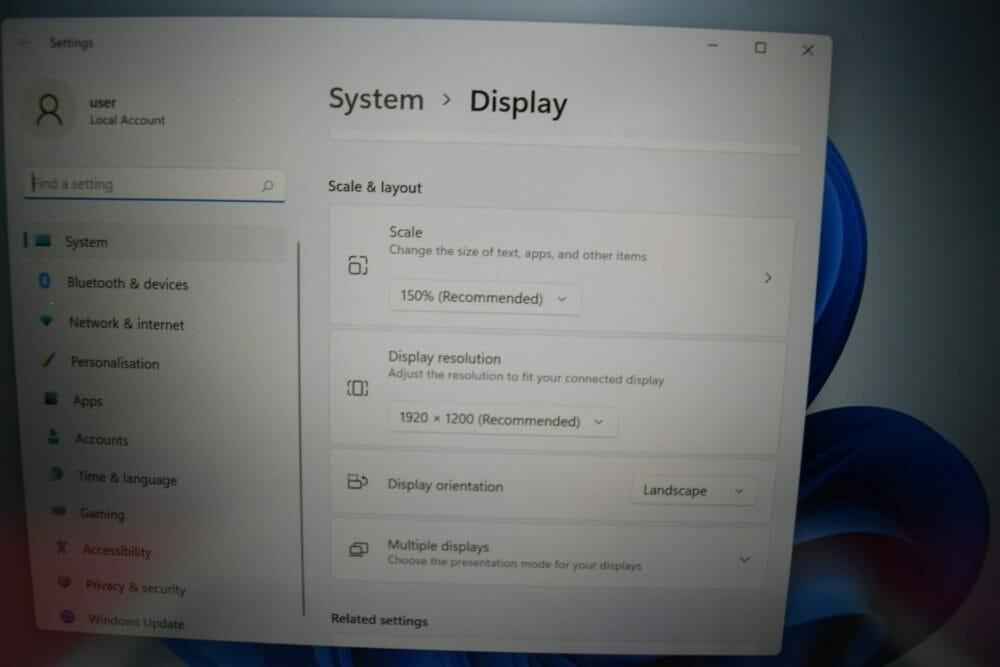The height and width of the screenshot is (667, 1000).
Task: Expand the Multiple displays section chevron
Action: 744,559
